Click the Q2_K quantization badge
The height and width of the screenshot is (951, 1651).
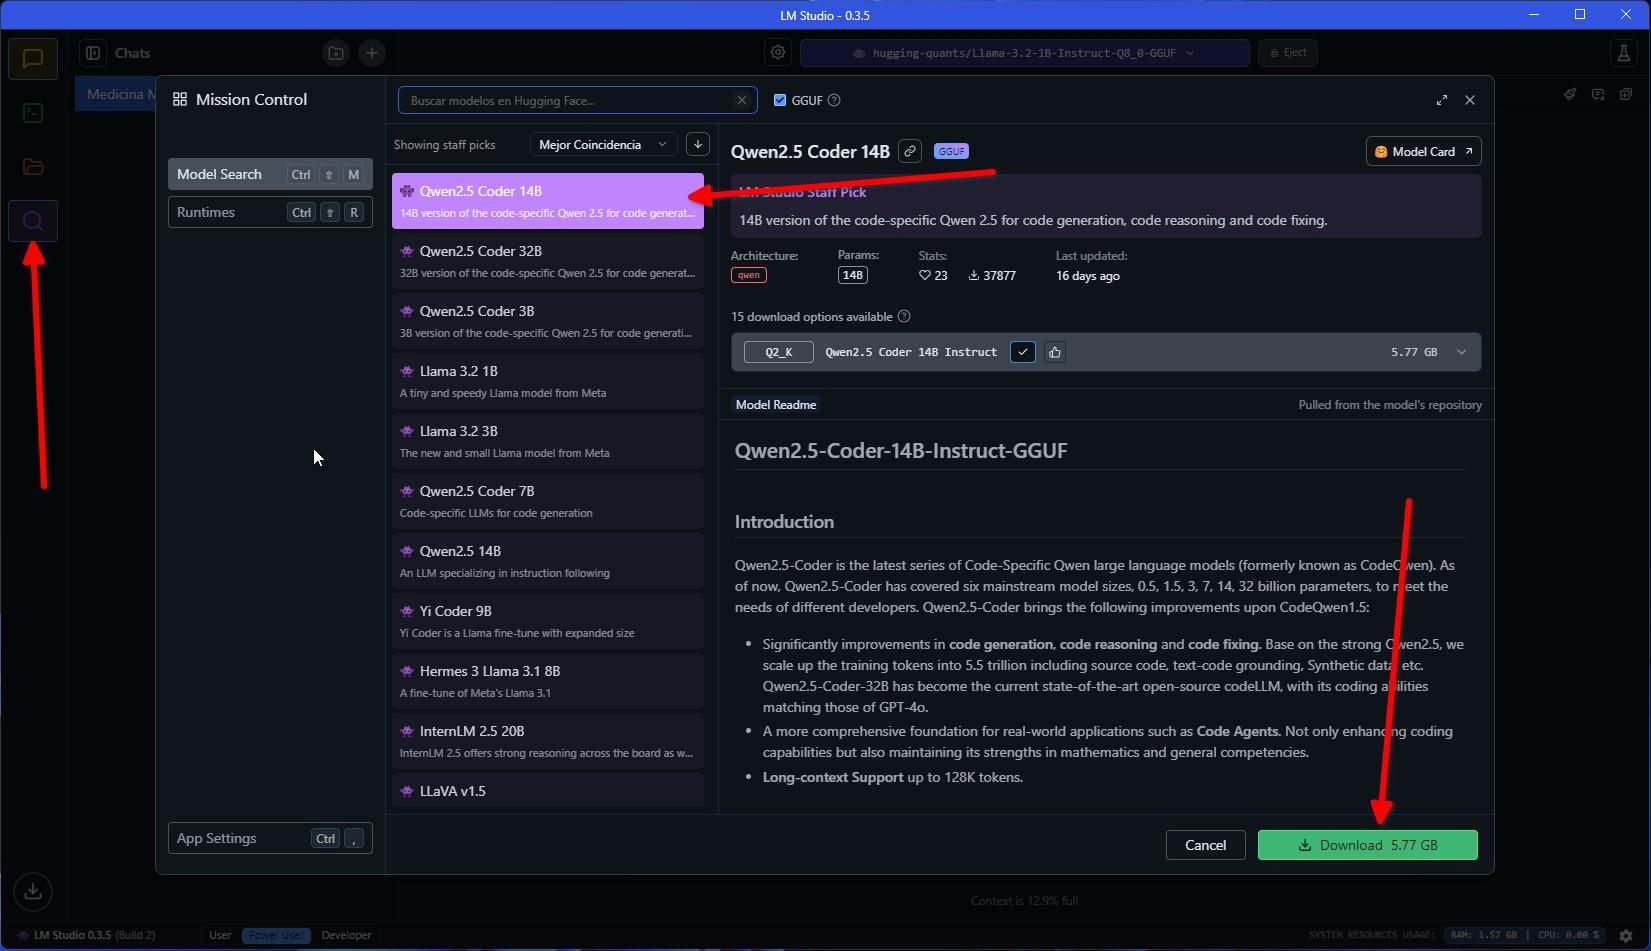click(778, 352)
